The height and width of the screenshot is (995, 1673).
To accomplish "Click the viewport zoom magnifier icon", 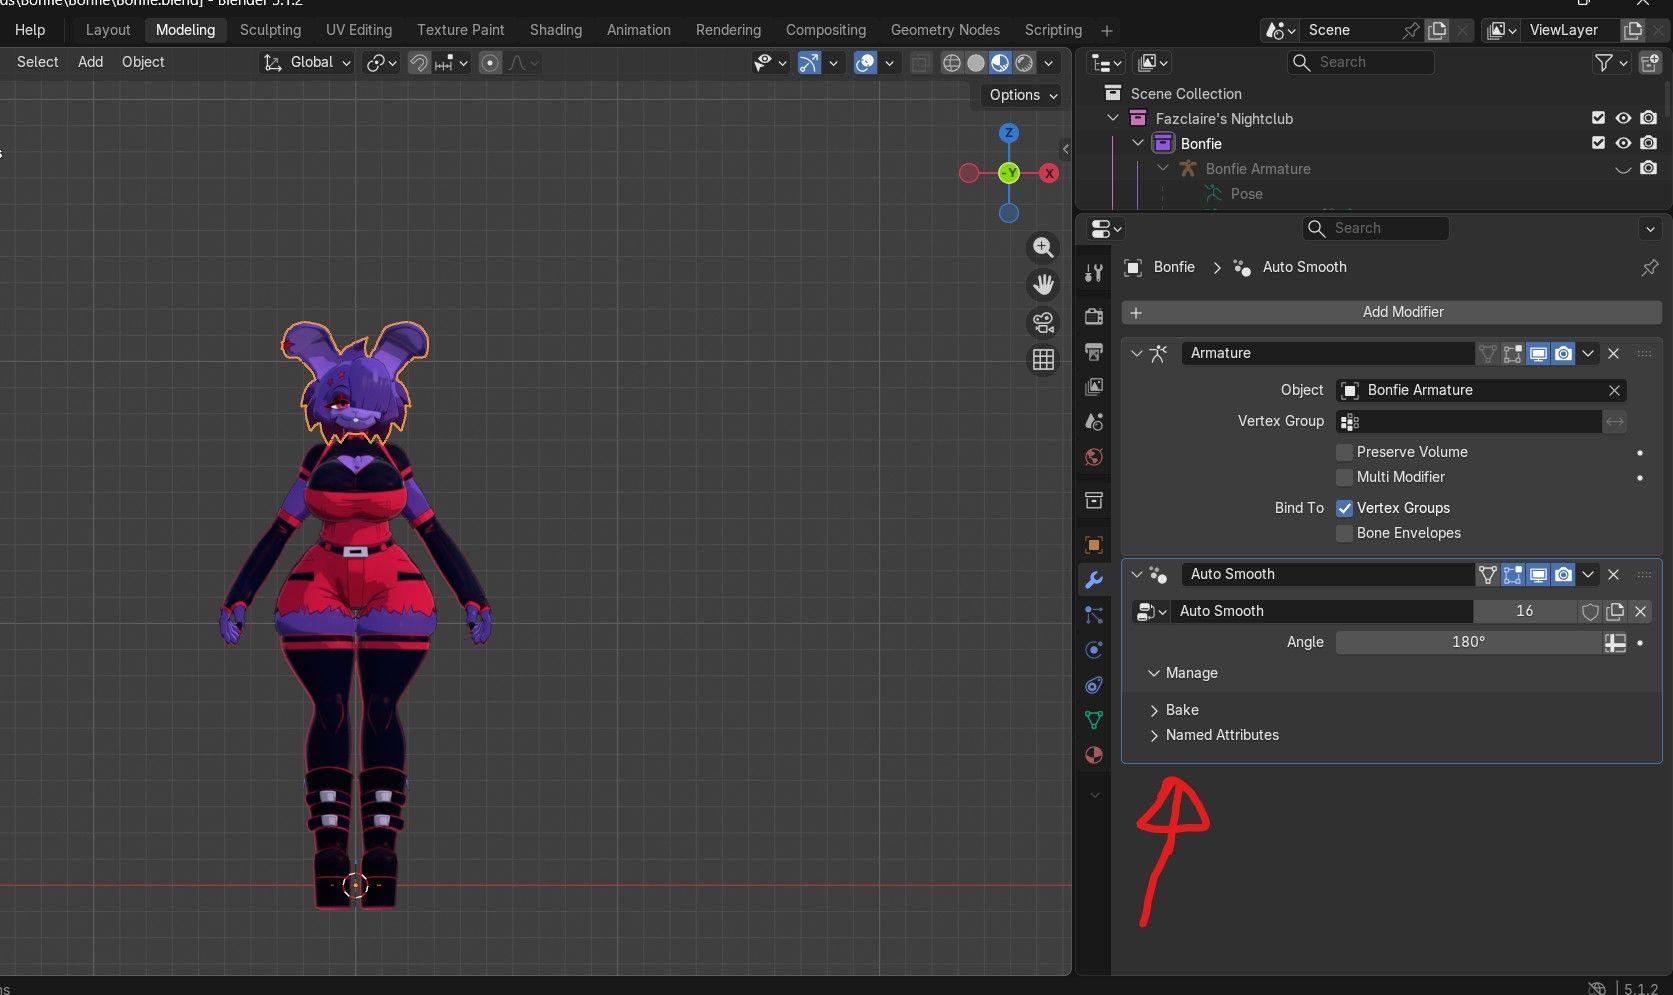I will coord(1043,247).
